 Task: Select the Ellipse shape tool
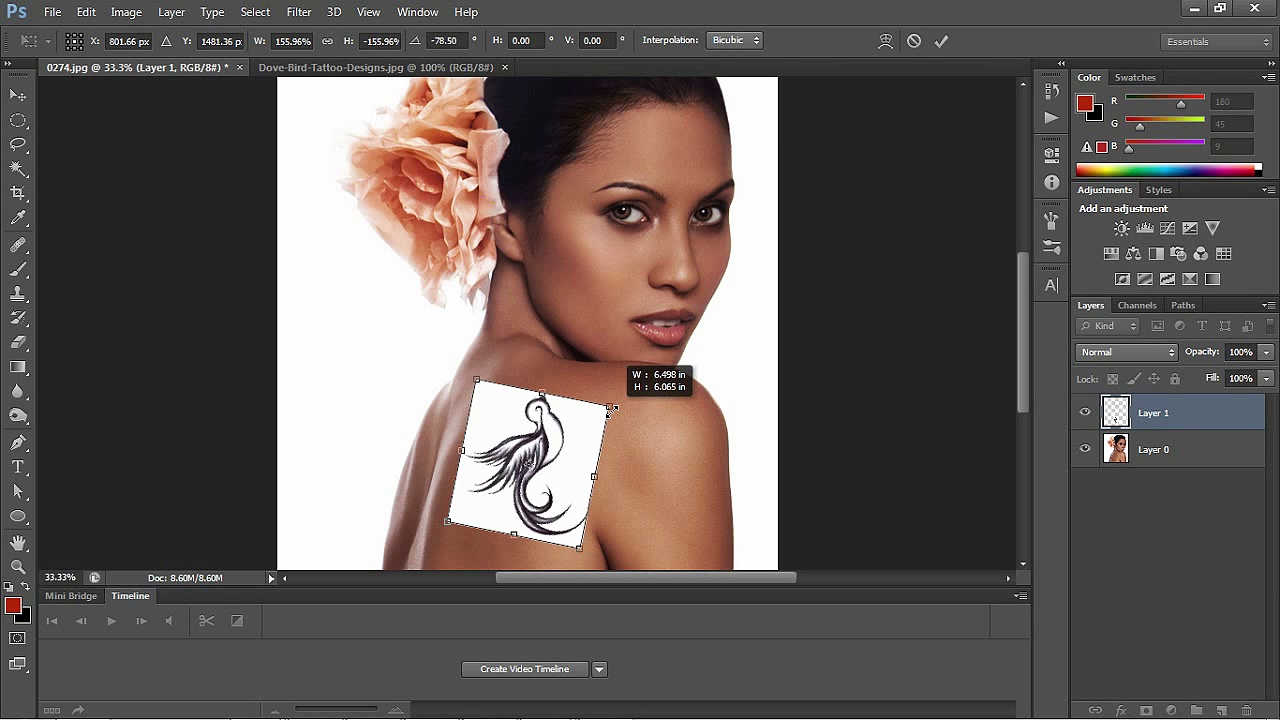pos(18,516)
